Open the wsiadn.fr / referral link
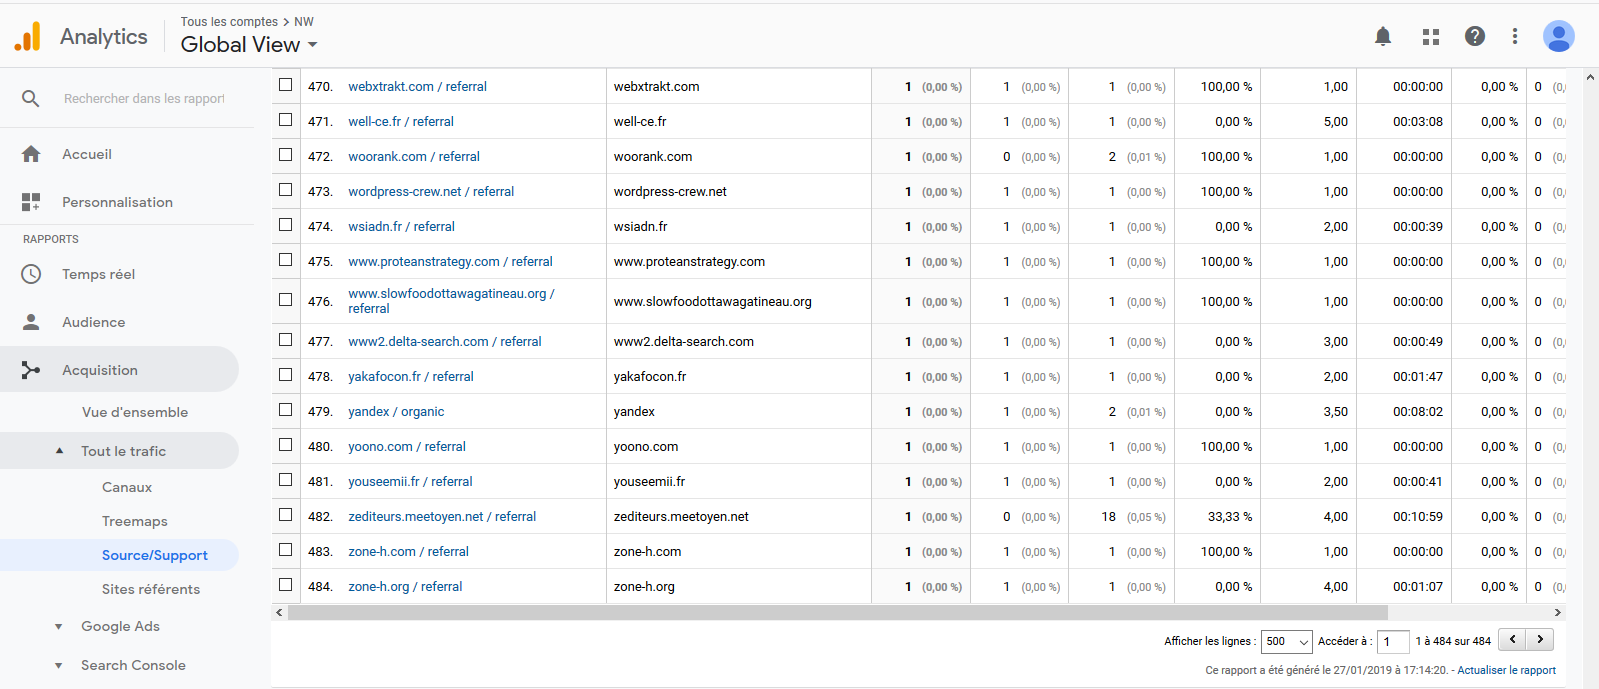 [x=401, y=226]
